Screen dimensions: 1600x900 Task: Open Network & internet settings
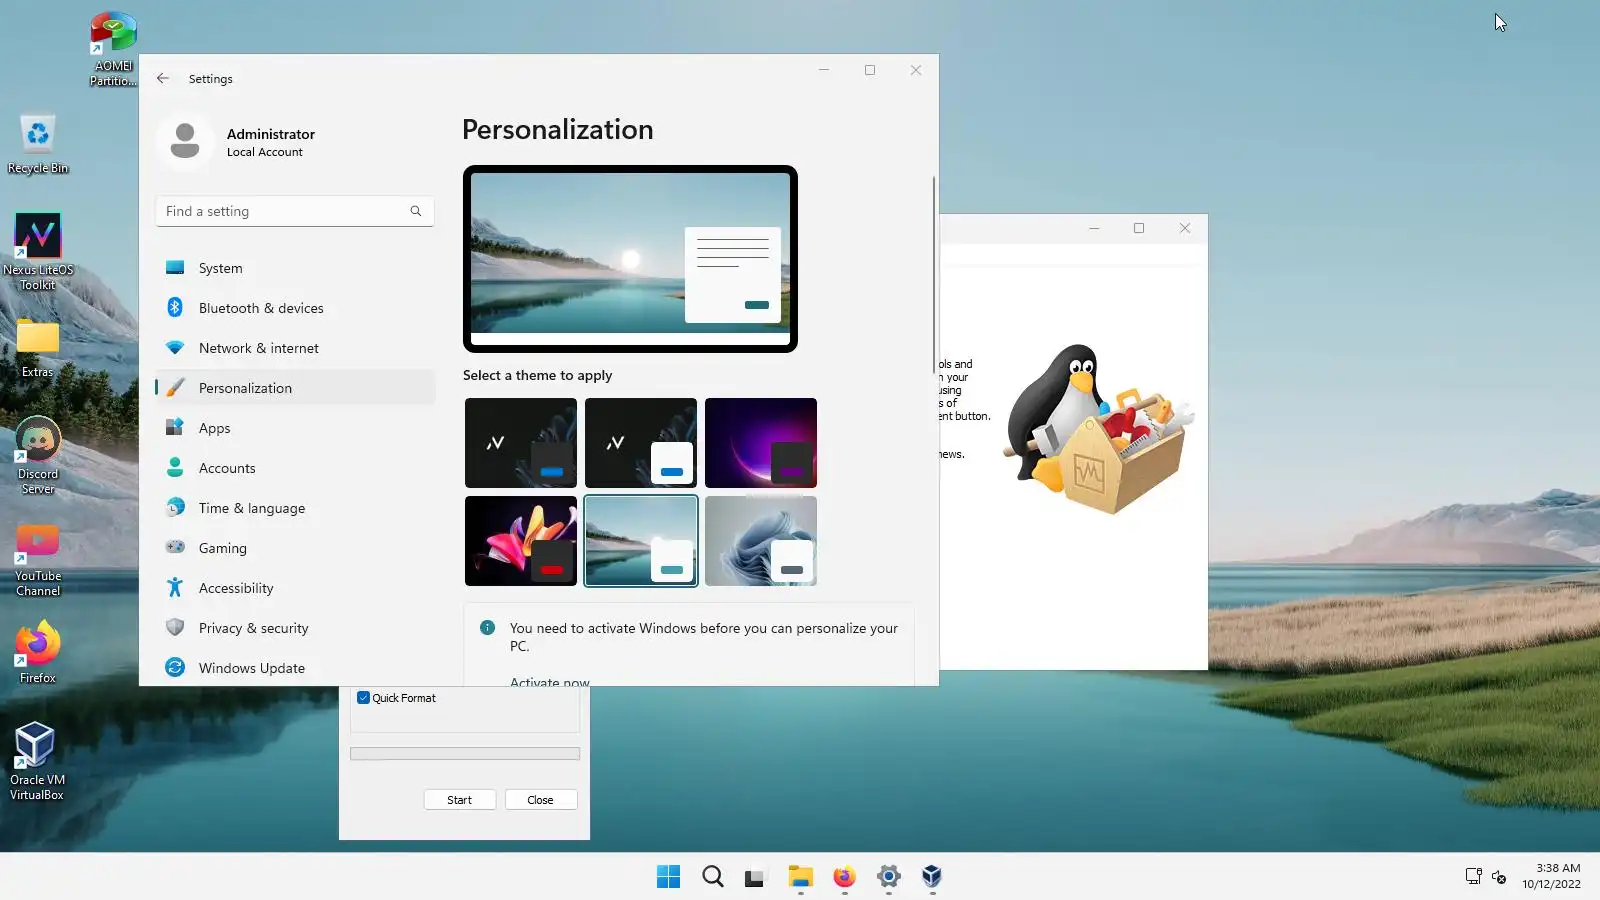pyautogui.click(x=295, y=348)
